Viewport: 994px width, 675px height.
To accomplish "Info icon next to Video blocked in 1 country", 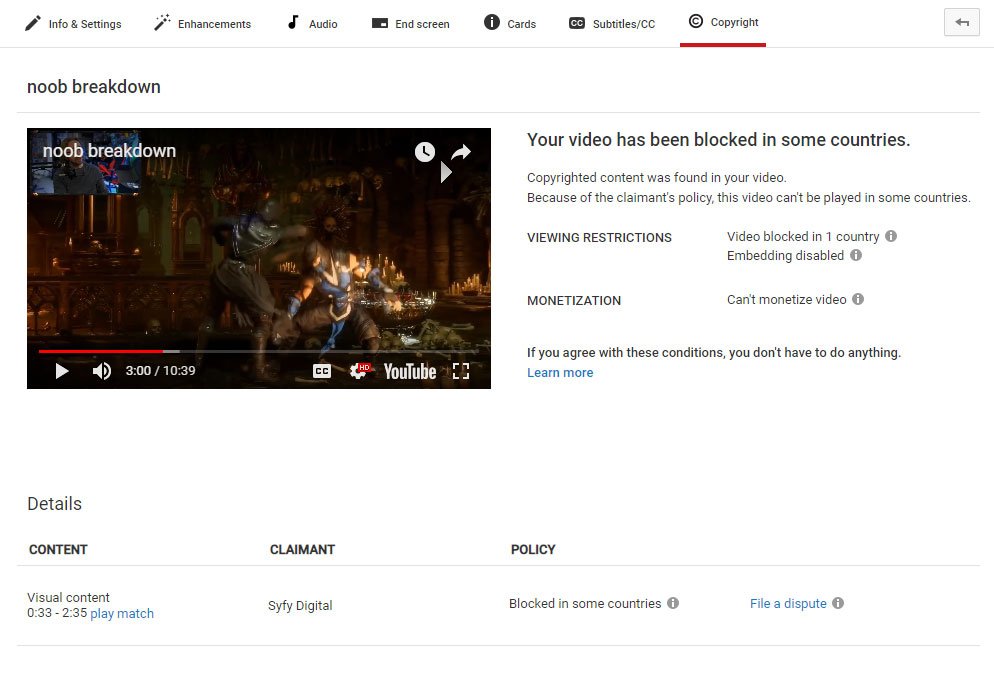I will point(891,236).
